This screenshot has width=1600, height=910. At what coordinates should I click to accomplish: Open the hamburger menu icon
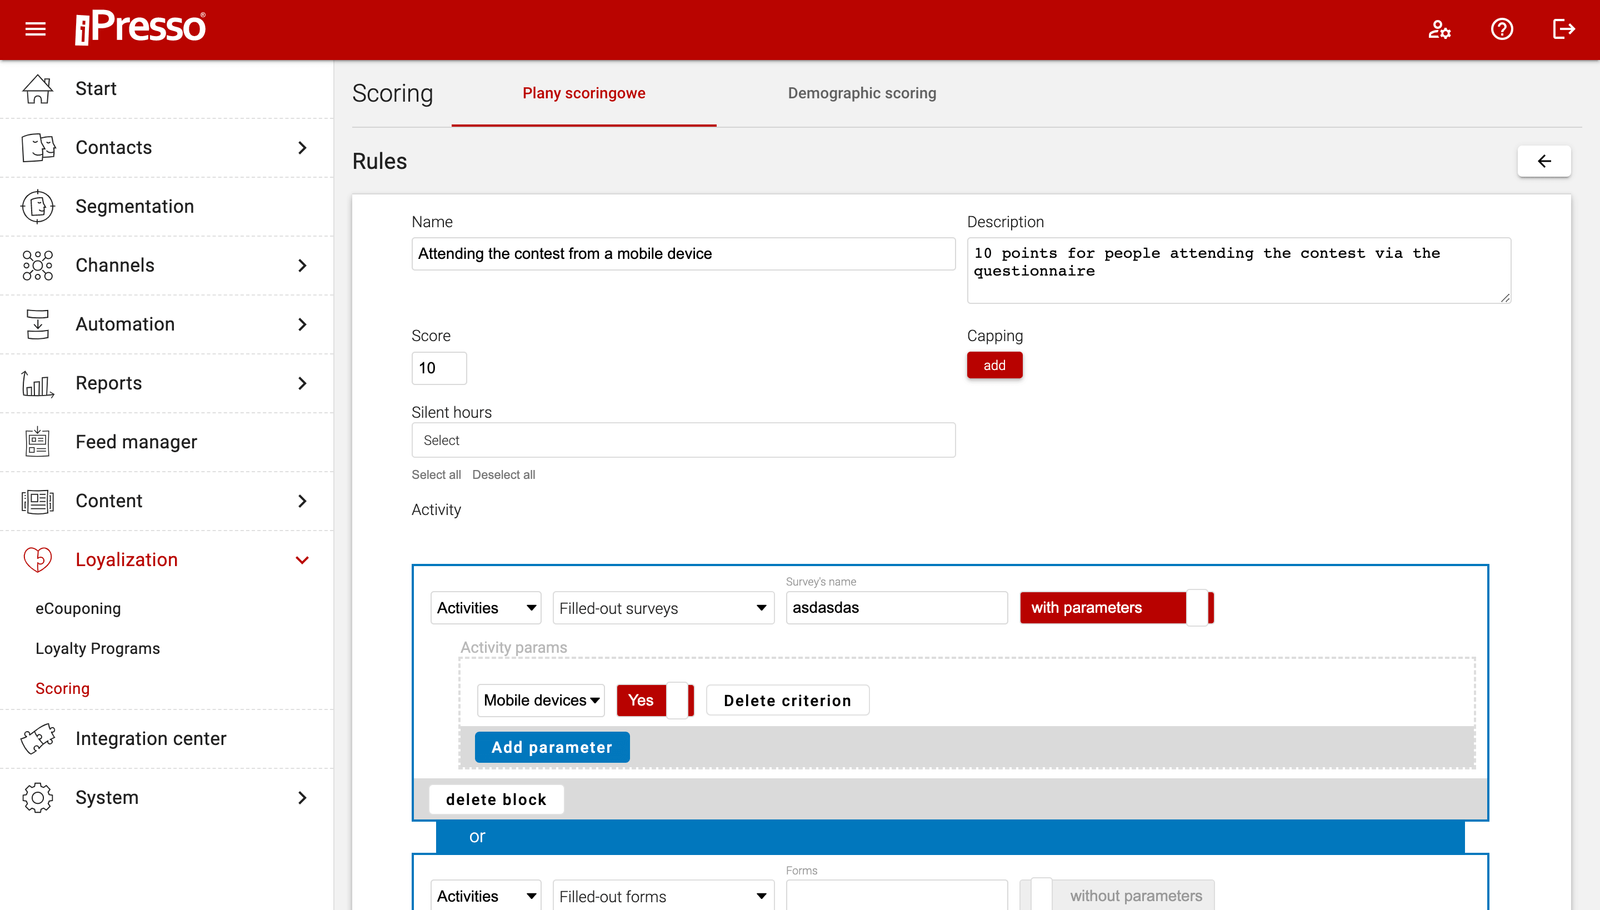tap(36, 29)
